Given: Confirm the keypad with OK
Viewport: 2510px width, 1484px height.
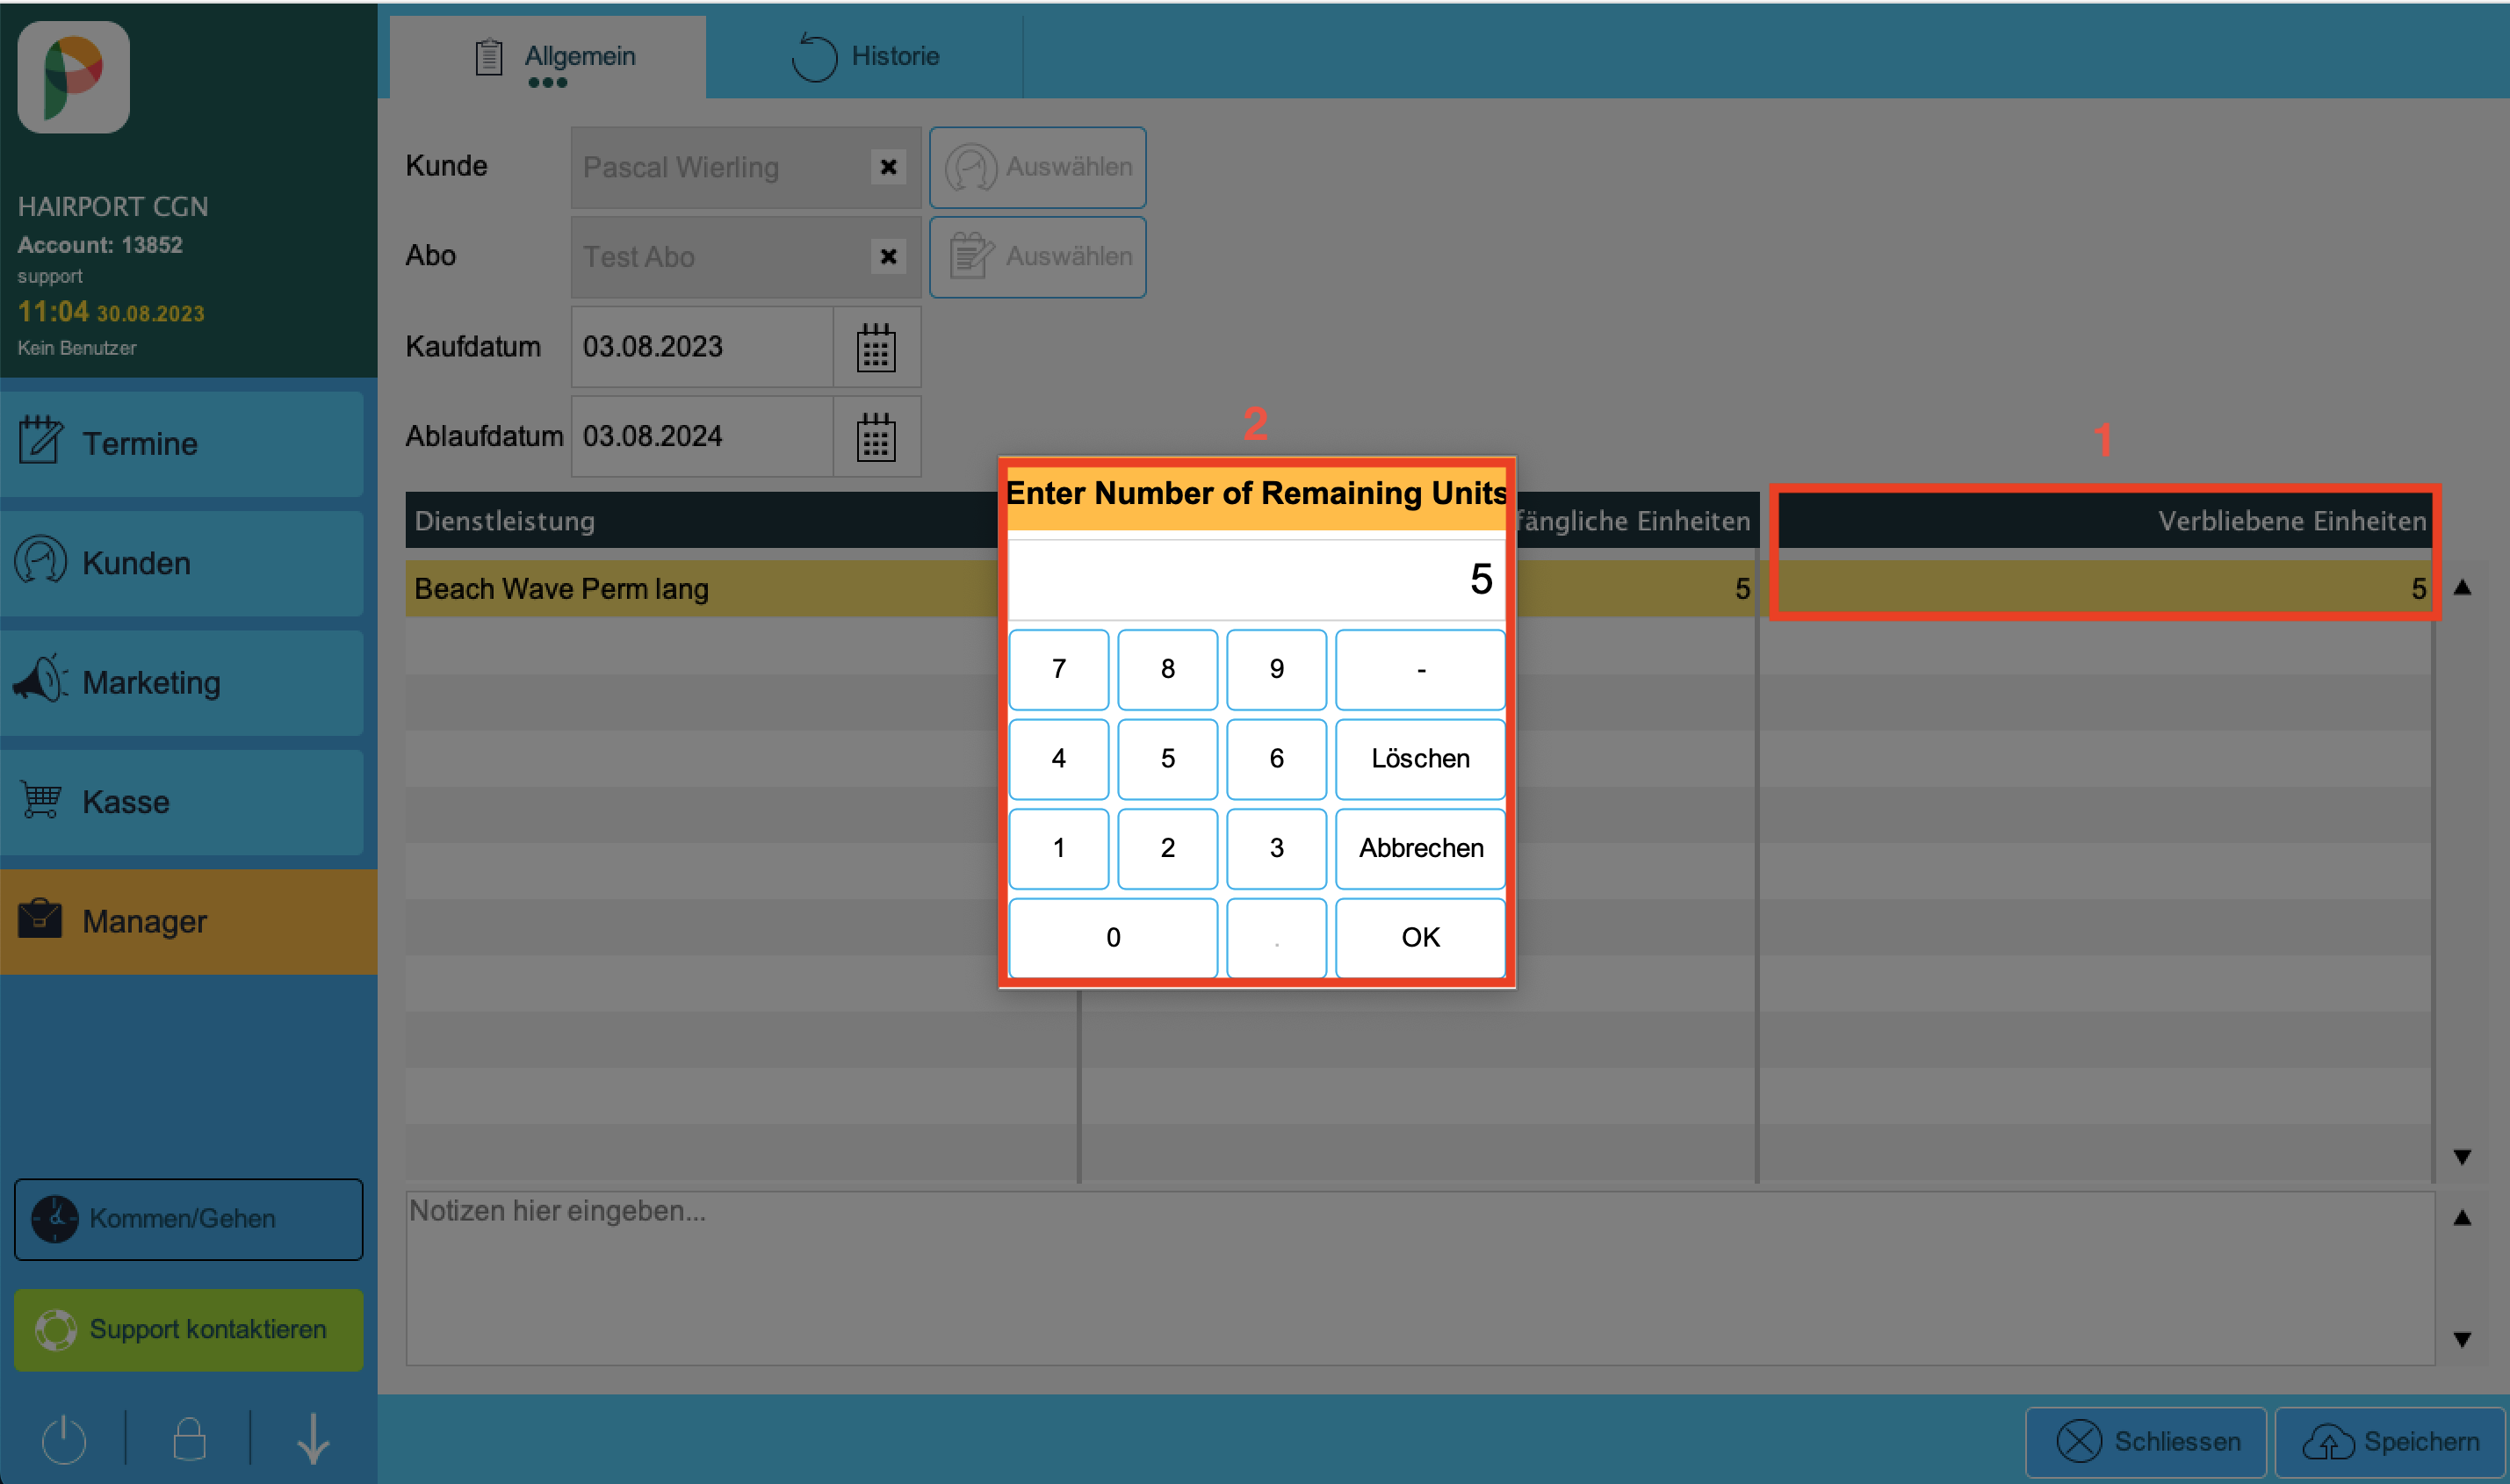Looking at the screenshot, I should point(1421,938).
